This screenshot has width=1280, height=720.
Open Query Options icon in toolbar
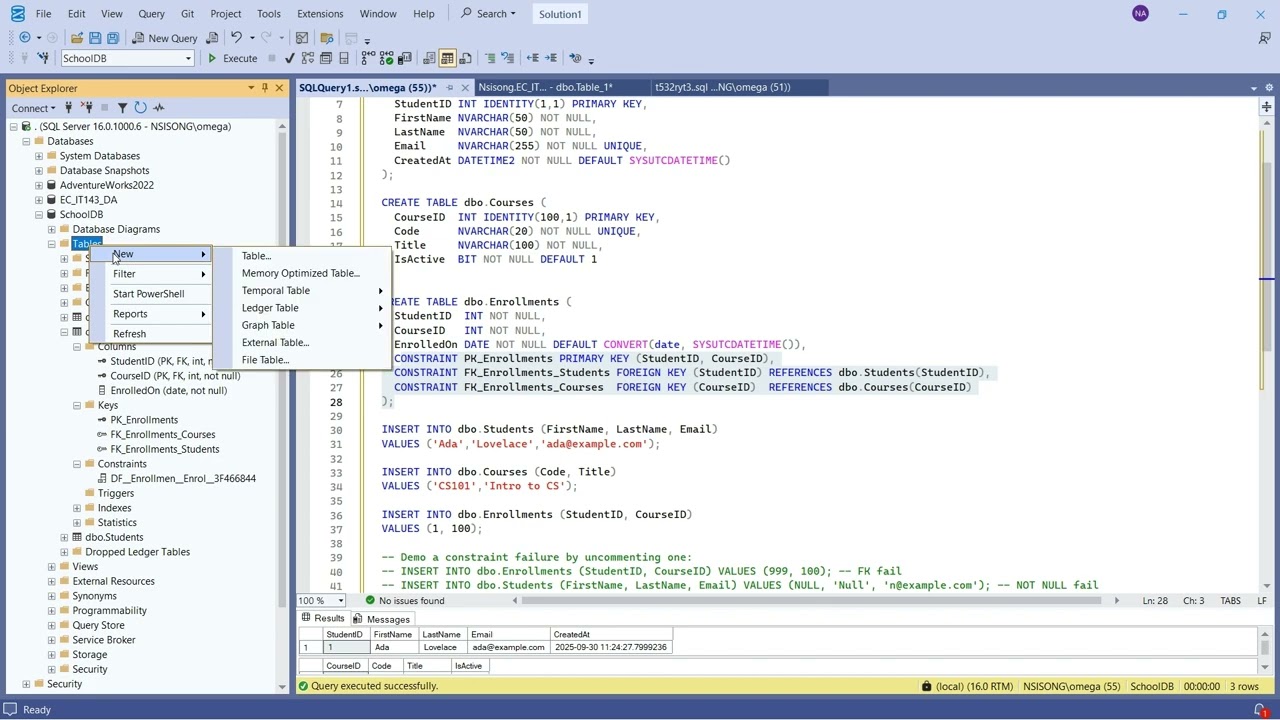pyautogui.click(x=326, y=58)
